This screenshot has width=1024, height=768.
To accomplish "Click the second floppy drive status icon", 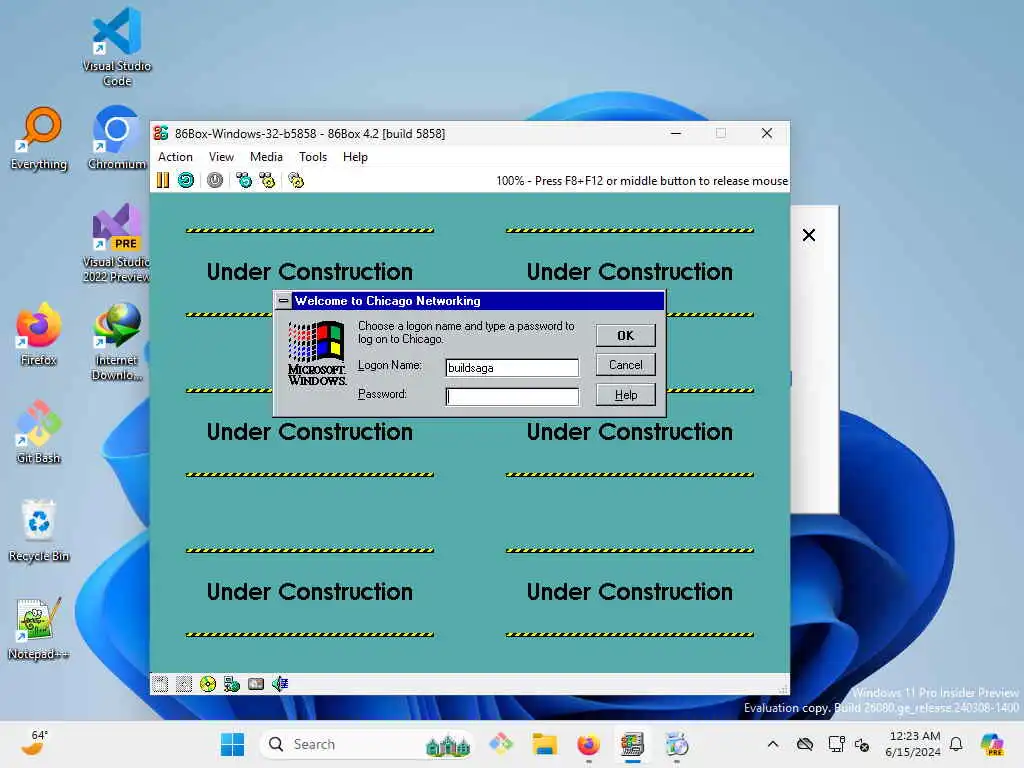I will pos(184,684).
